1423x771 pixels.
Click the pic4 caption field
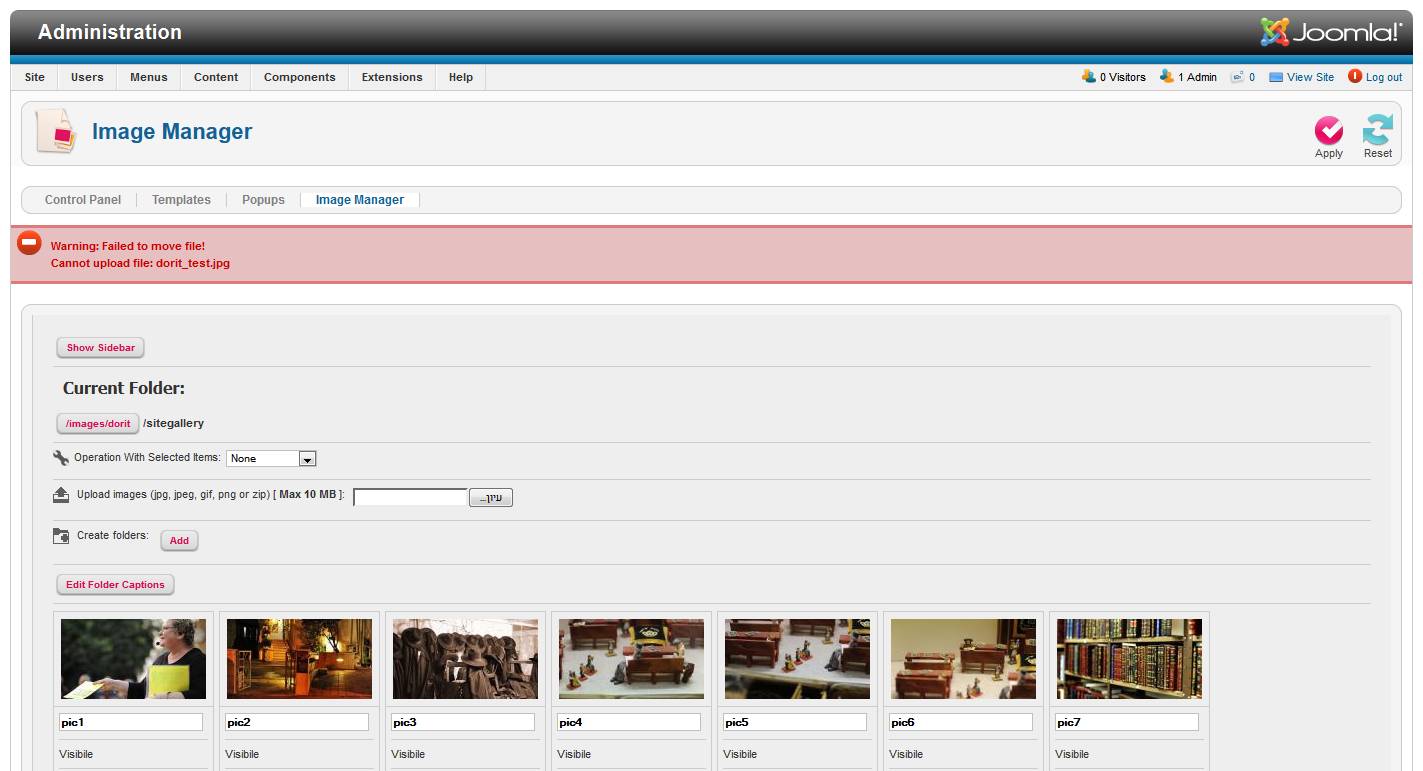(629, 722)
